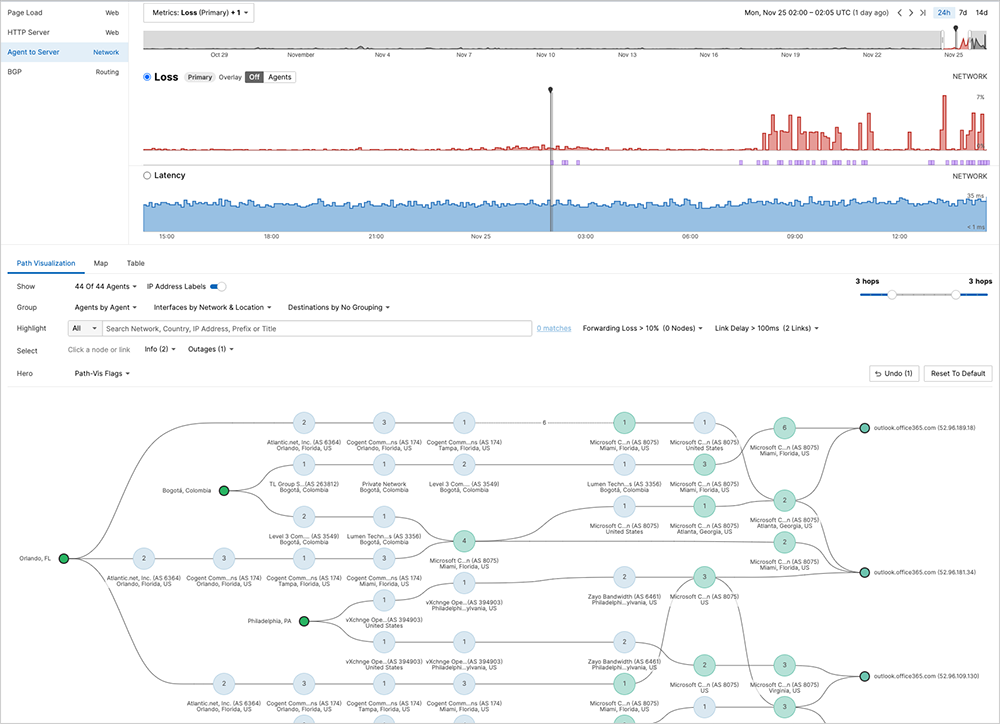Select the Philadelphia, PA agent node

(303, 621)
